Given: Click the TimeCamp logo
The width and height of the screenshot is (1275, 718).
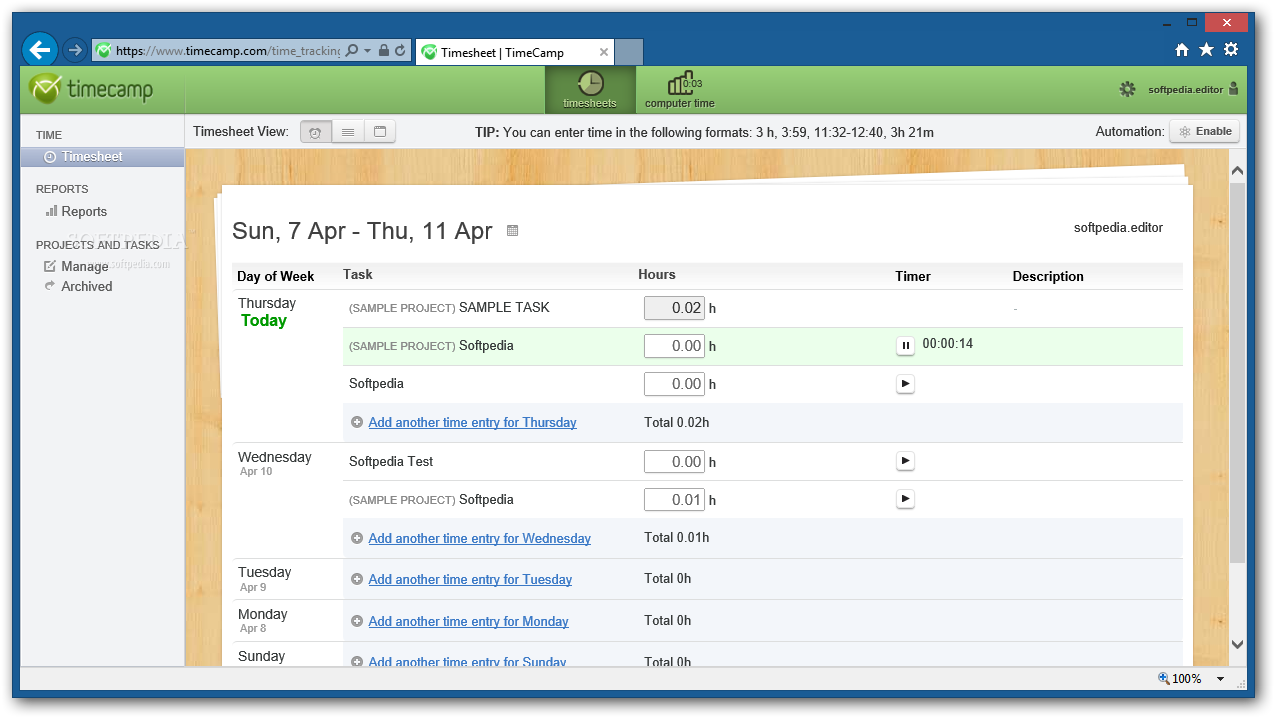Looking at the screenshot, I should [x=92, y=89].
